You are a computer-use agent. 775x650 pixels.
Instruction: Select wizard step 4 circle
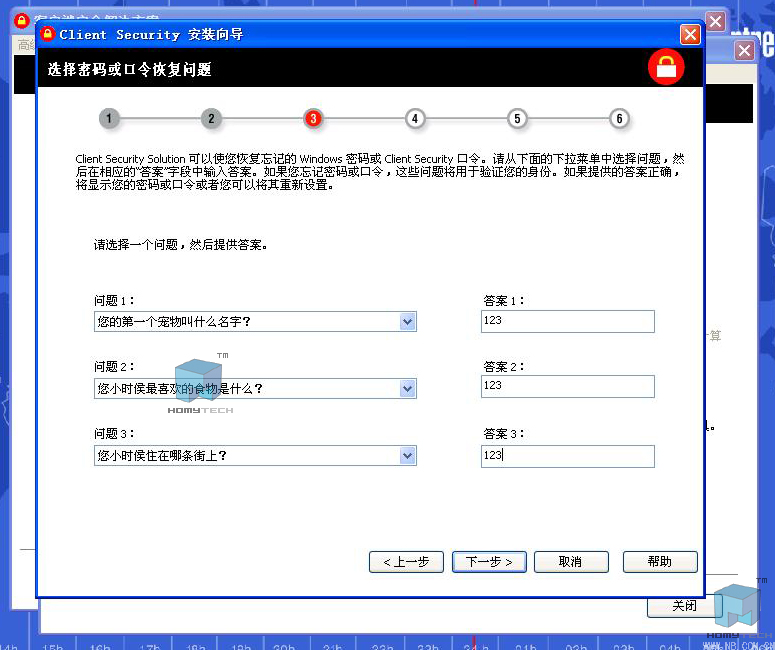coord(415,119)
